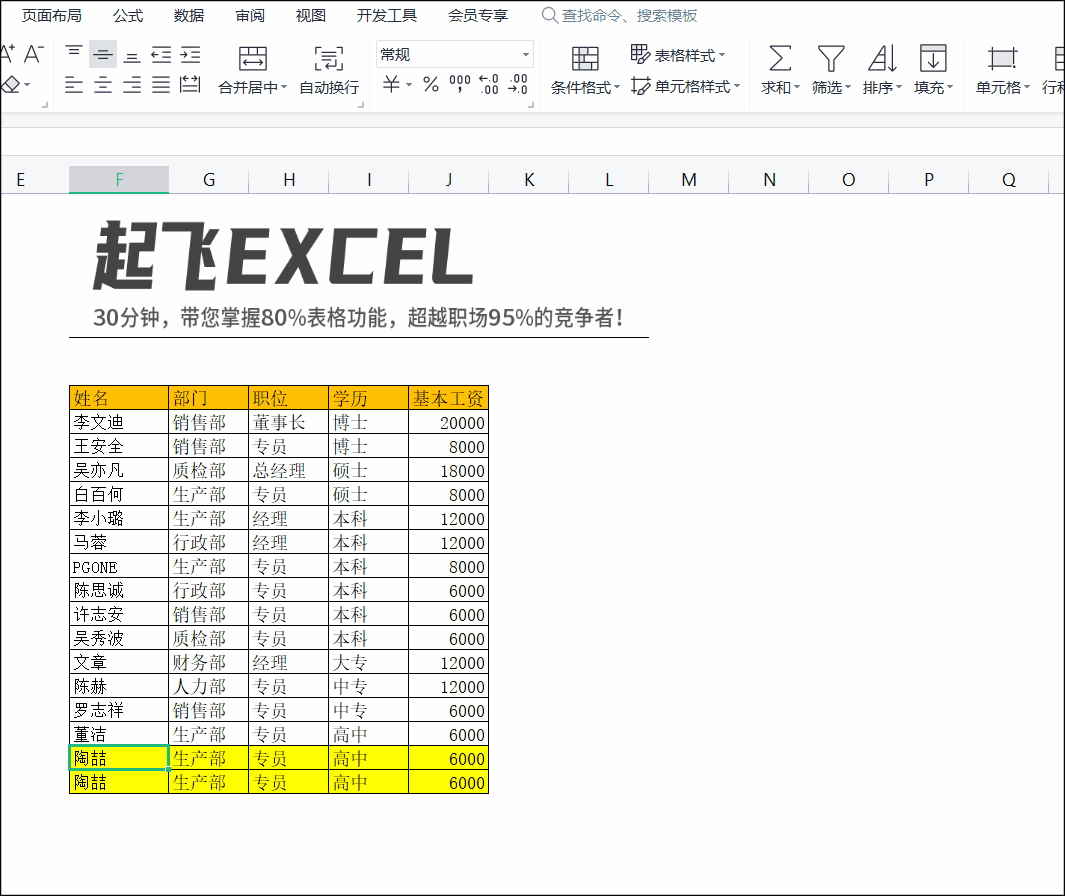Select the cell 董事长
This screenshot has height=896, width=1065.
point(289,422)
